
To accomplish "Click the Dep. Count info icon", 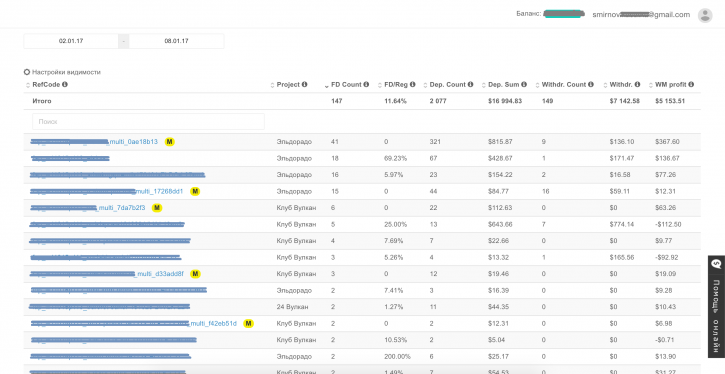I will click(x=470, y=85).
